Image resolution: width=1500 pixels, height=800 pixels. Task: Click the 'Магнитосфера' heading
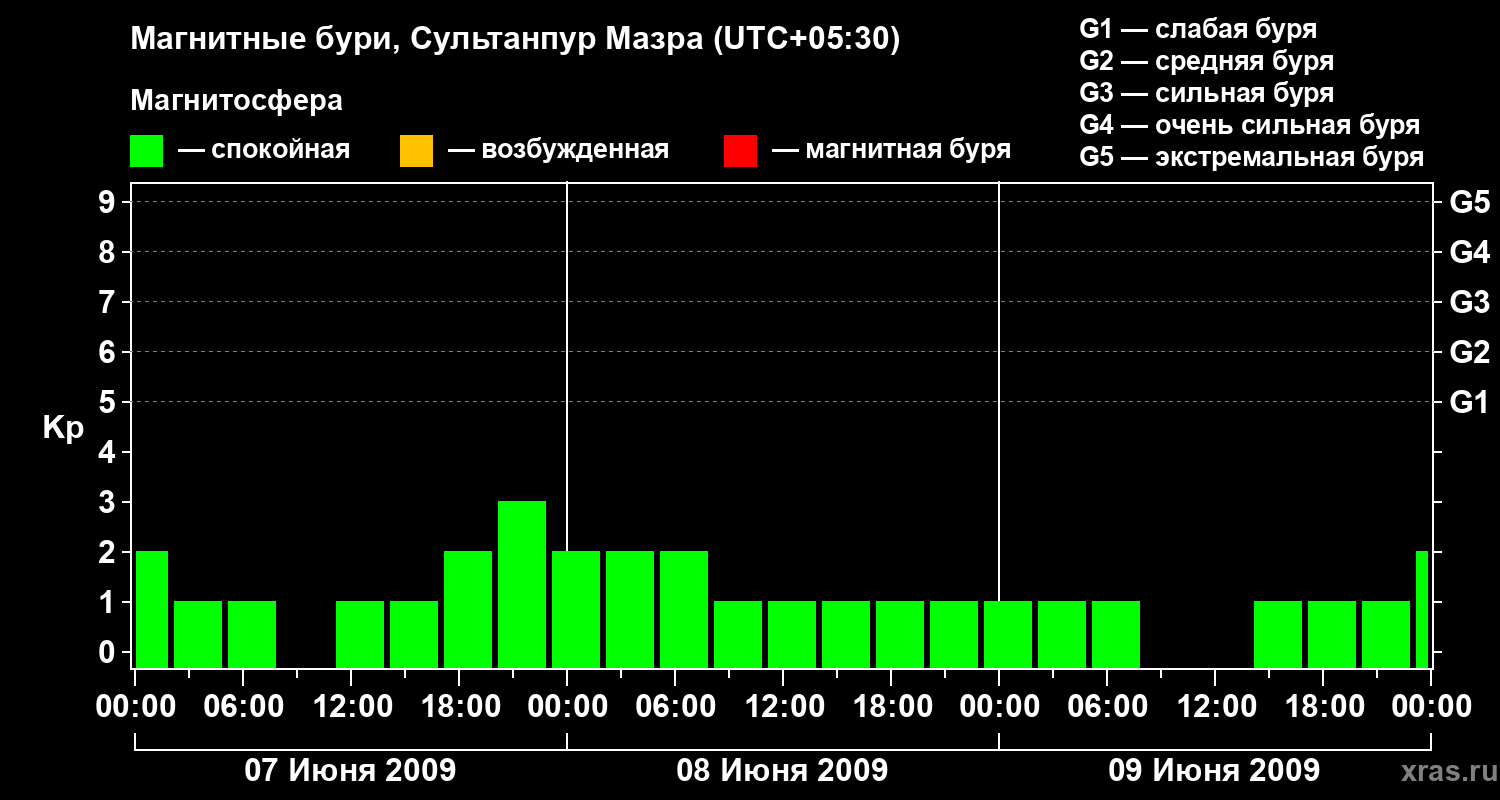click(x=237, y=101)
